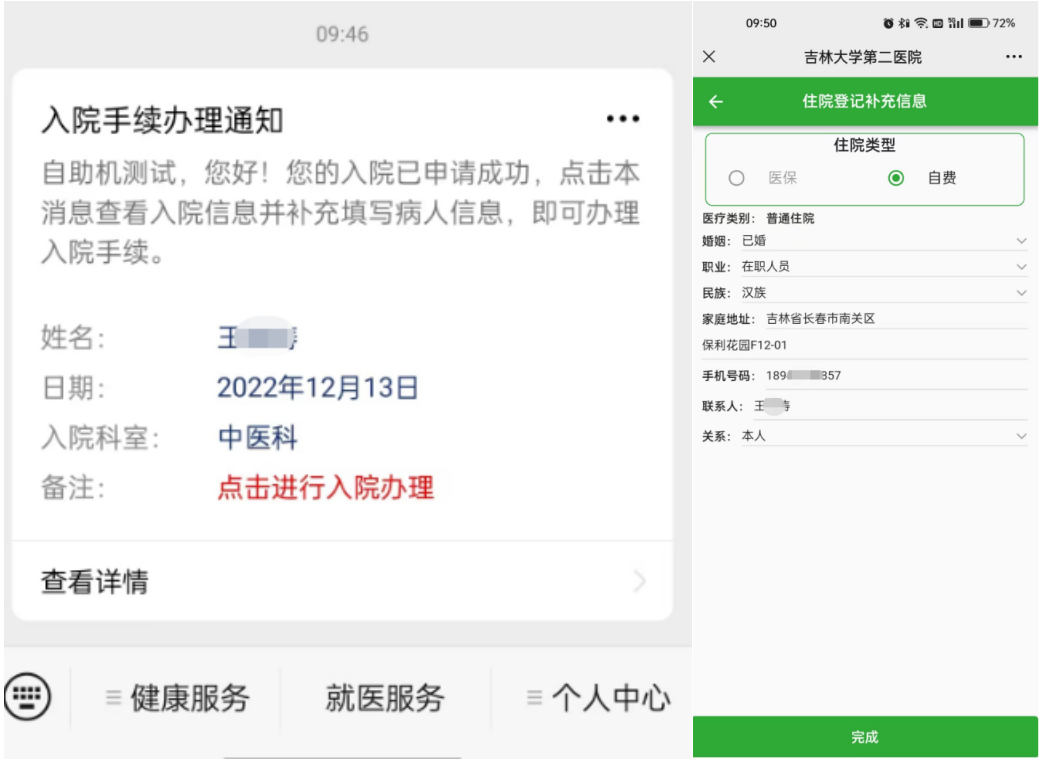This screenshot has height=760, width=1041.
Task: Go back with the green header arrow
Action: tap(716, 102)
